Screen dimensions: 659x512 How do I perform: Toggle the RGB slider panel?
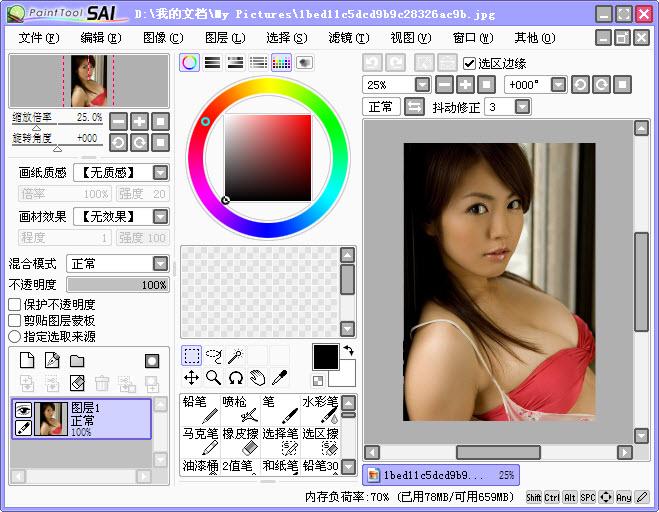tap(212, 63)
